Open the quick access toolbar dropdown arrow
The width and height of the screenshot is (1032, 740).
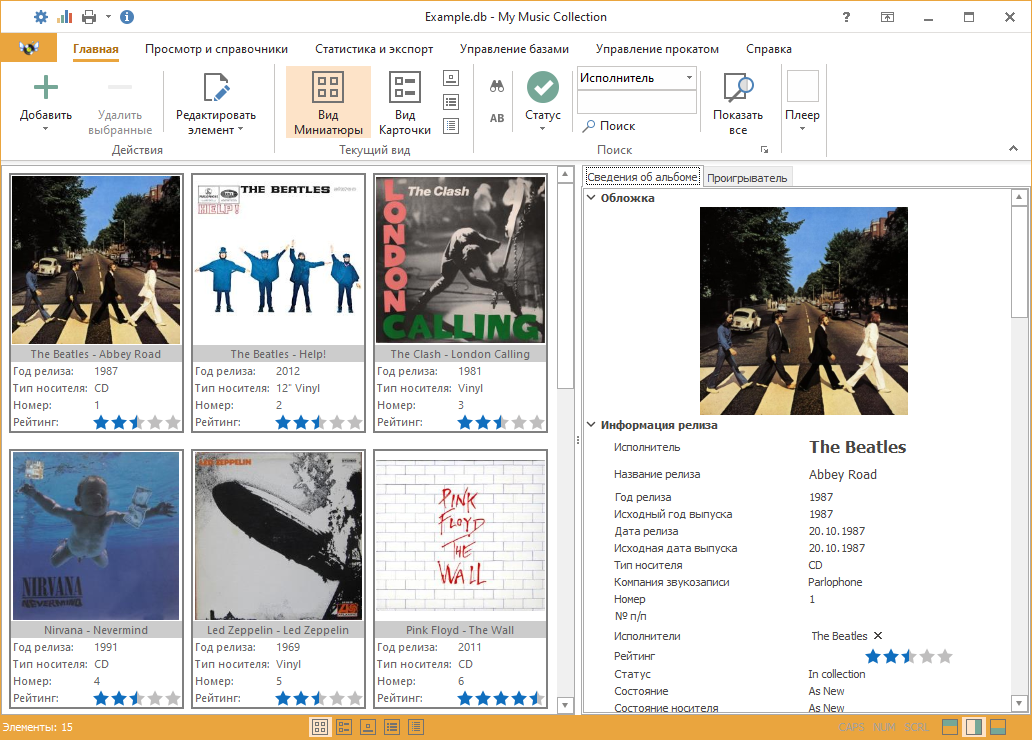(x=109, y=17)
